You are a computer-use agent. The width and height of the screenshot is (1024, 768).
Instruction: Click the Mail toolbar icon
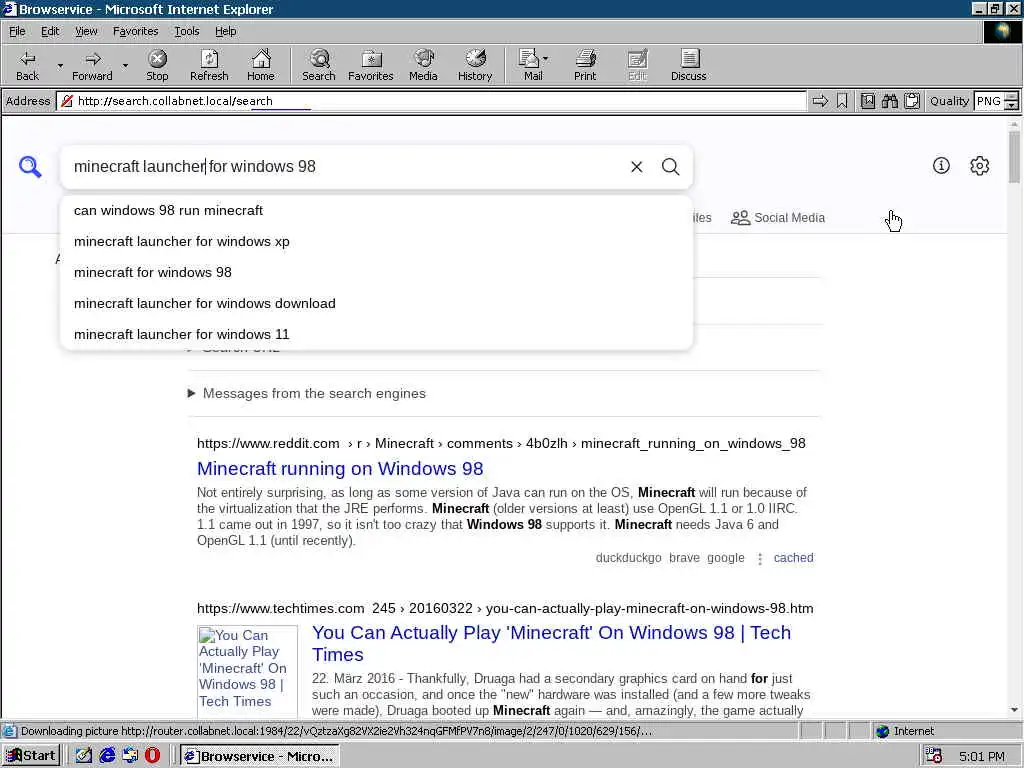coord(532,65)
